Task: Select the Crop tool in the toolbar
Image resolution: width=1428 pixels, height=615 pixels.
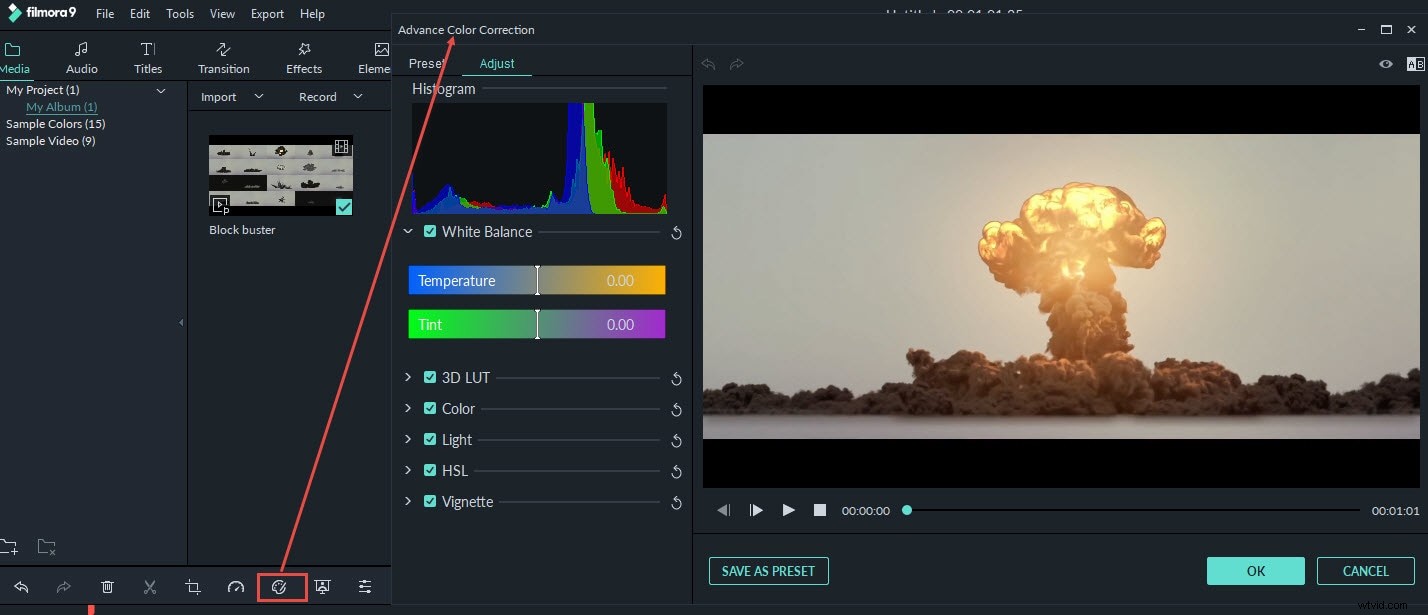Action: (192, 587)
